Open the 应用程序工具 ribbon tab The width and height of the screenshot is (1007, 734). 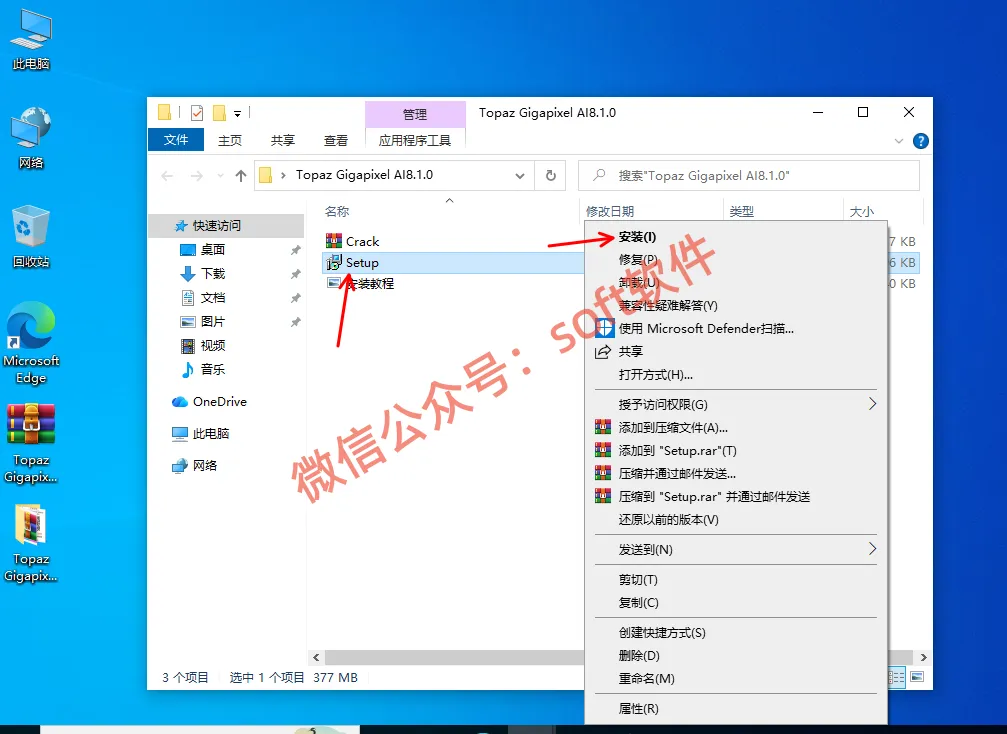(415, 140)
